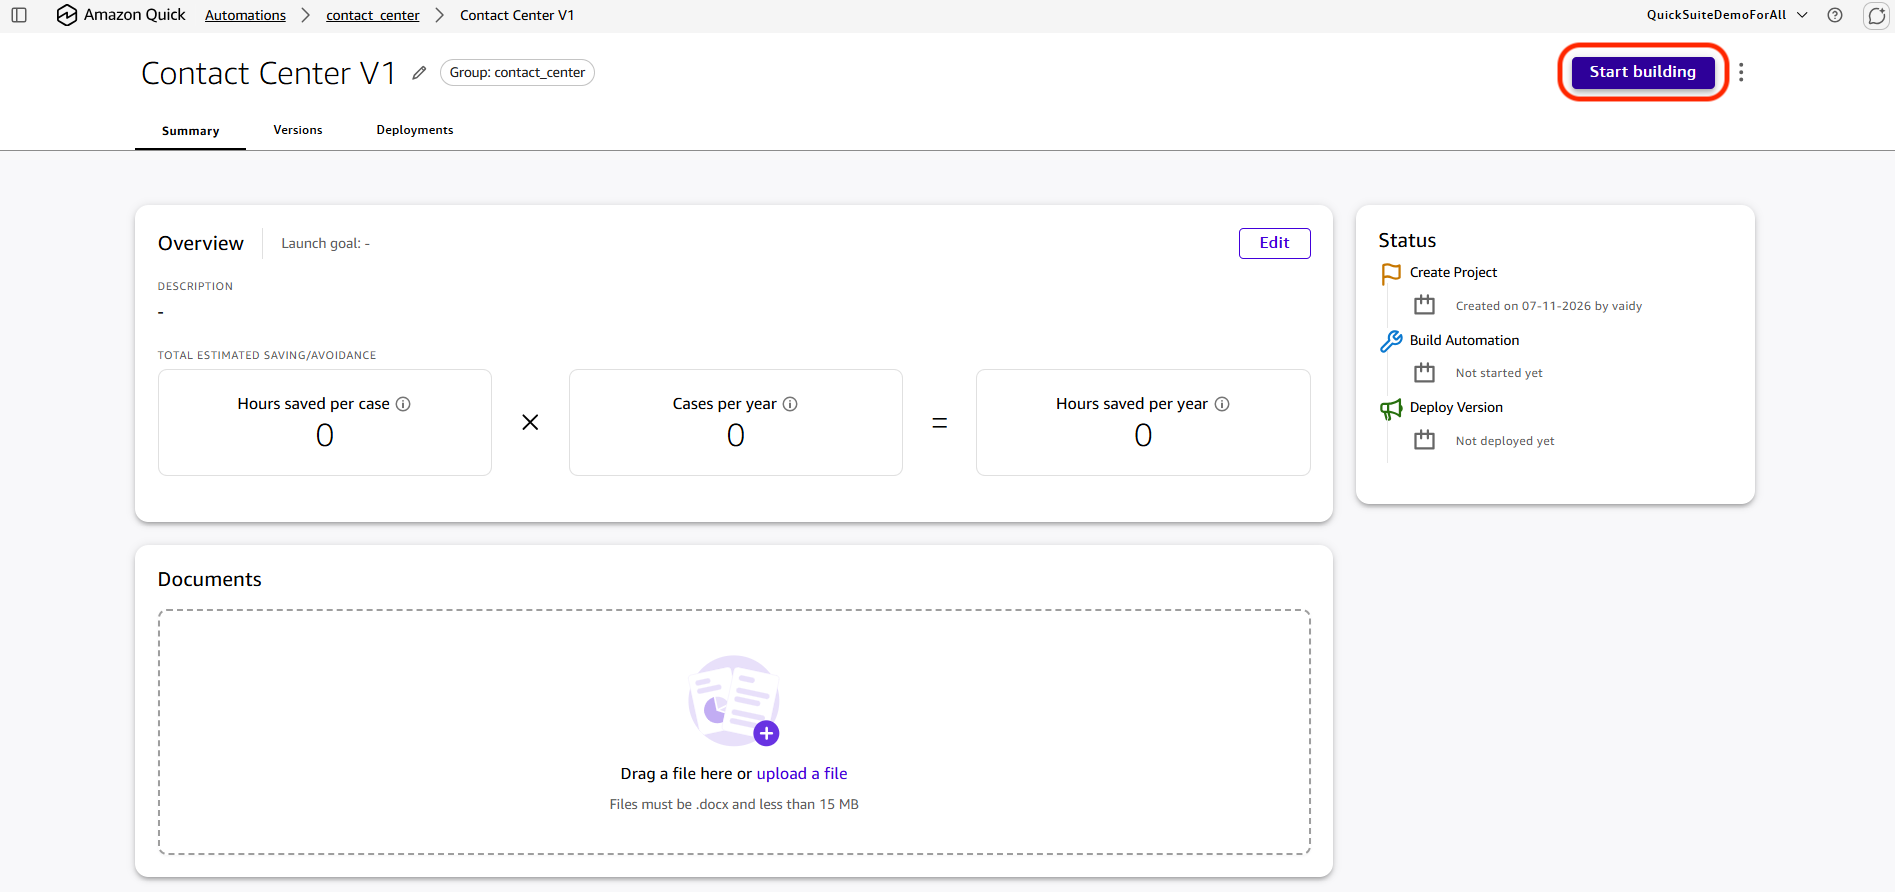Show info for Hours saved per case

[x=403, y=404]
